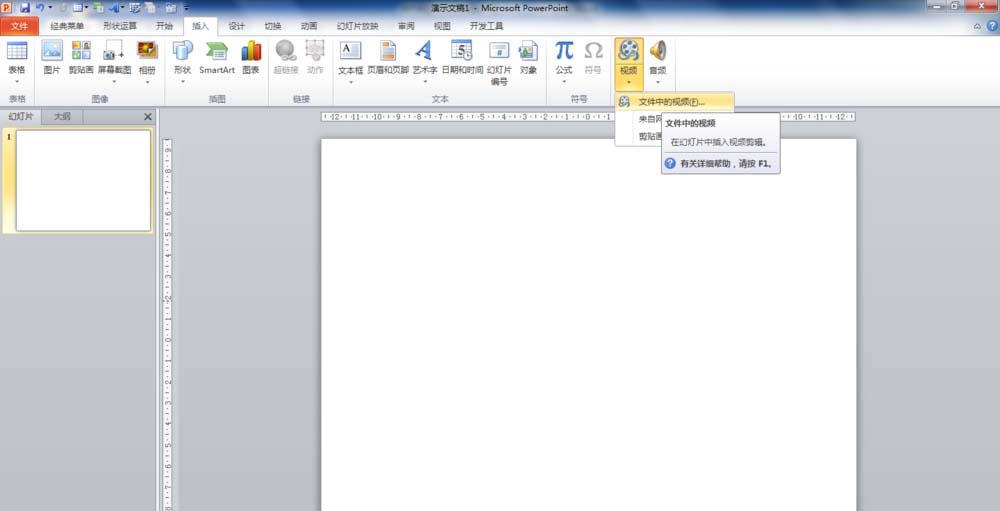Switch to the 开始 Home tab
Screen dimensions: 1000x511
point(165,26)
